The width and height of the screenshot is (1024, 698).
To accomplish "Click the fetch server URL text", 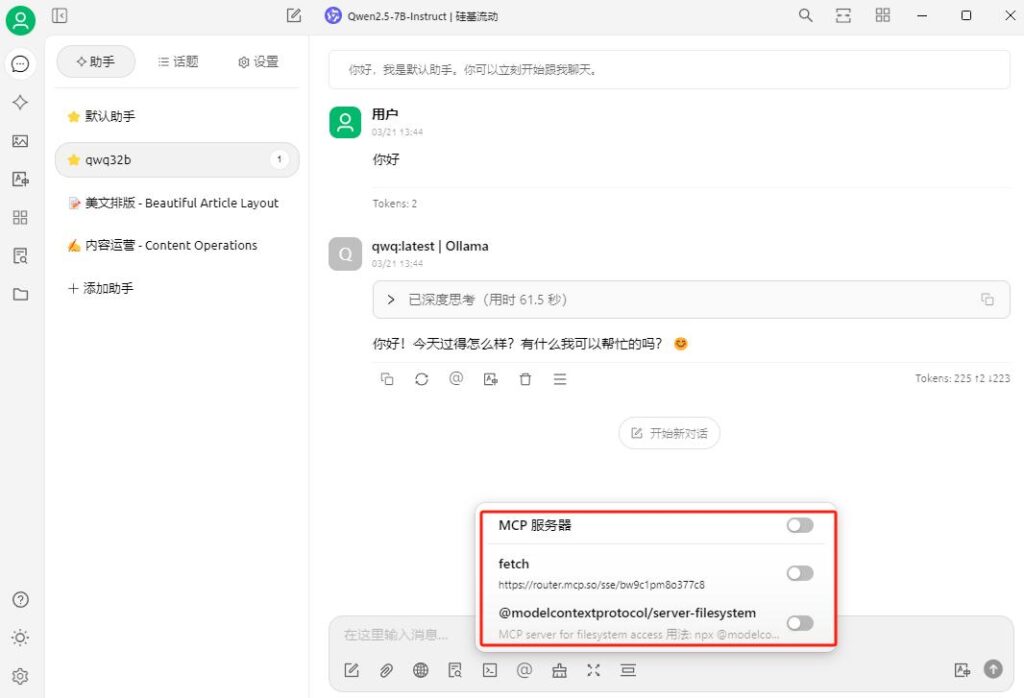I will point(601,584).
